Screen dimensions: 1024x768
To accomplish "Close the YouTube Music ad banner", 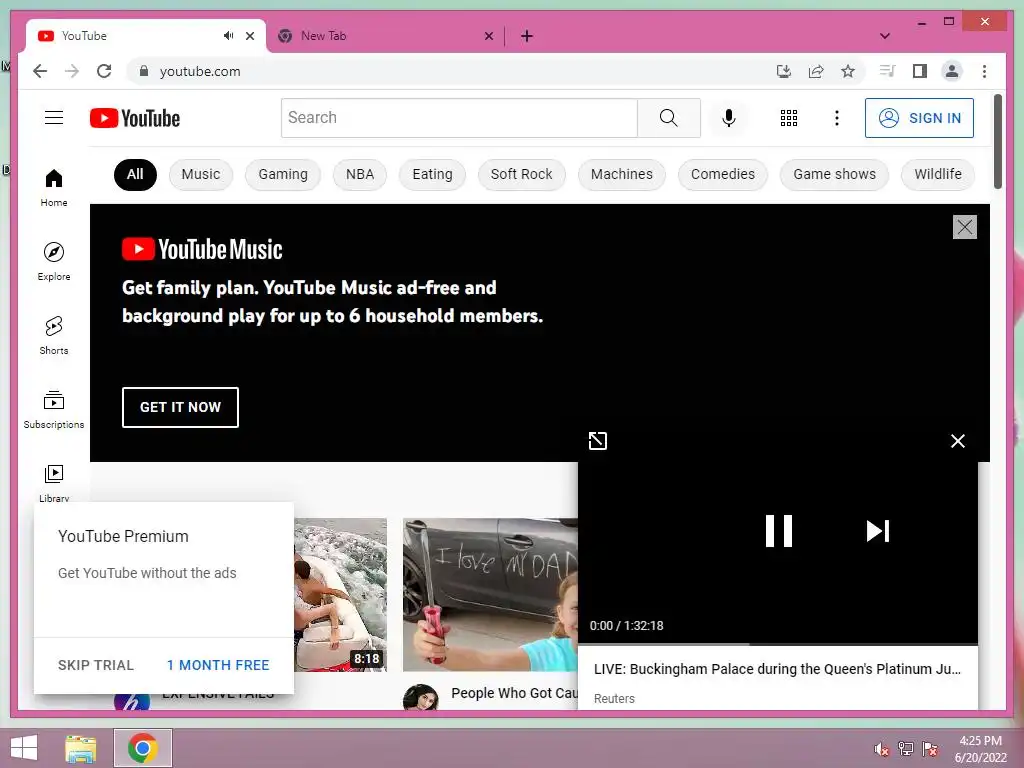I will point(965,227).
